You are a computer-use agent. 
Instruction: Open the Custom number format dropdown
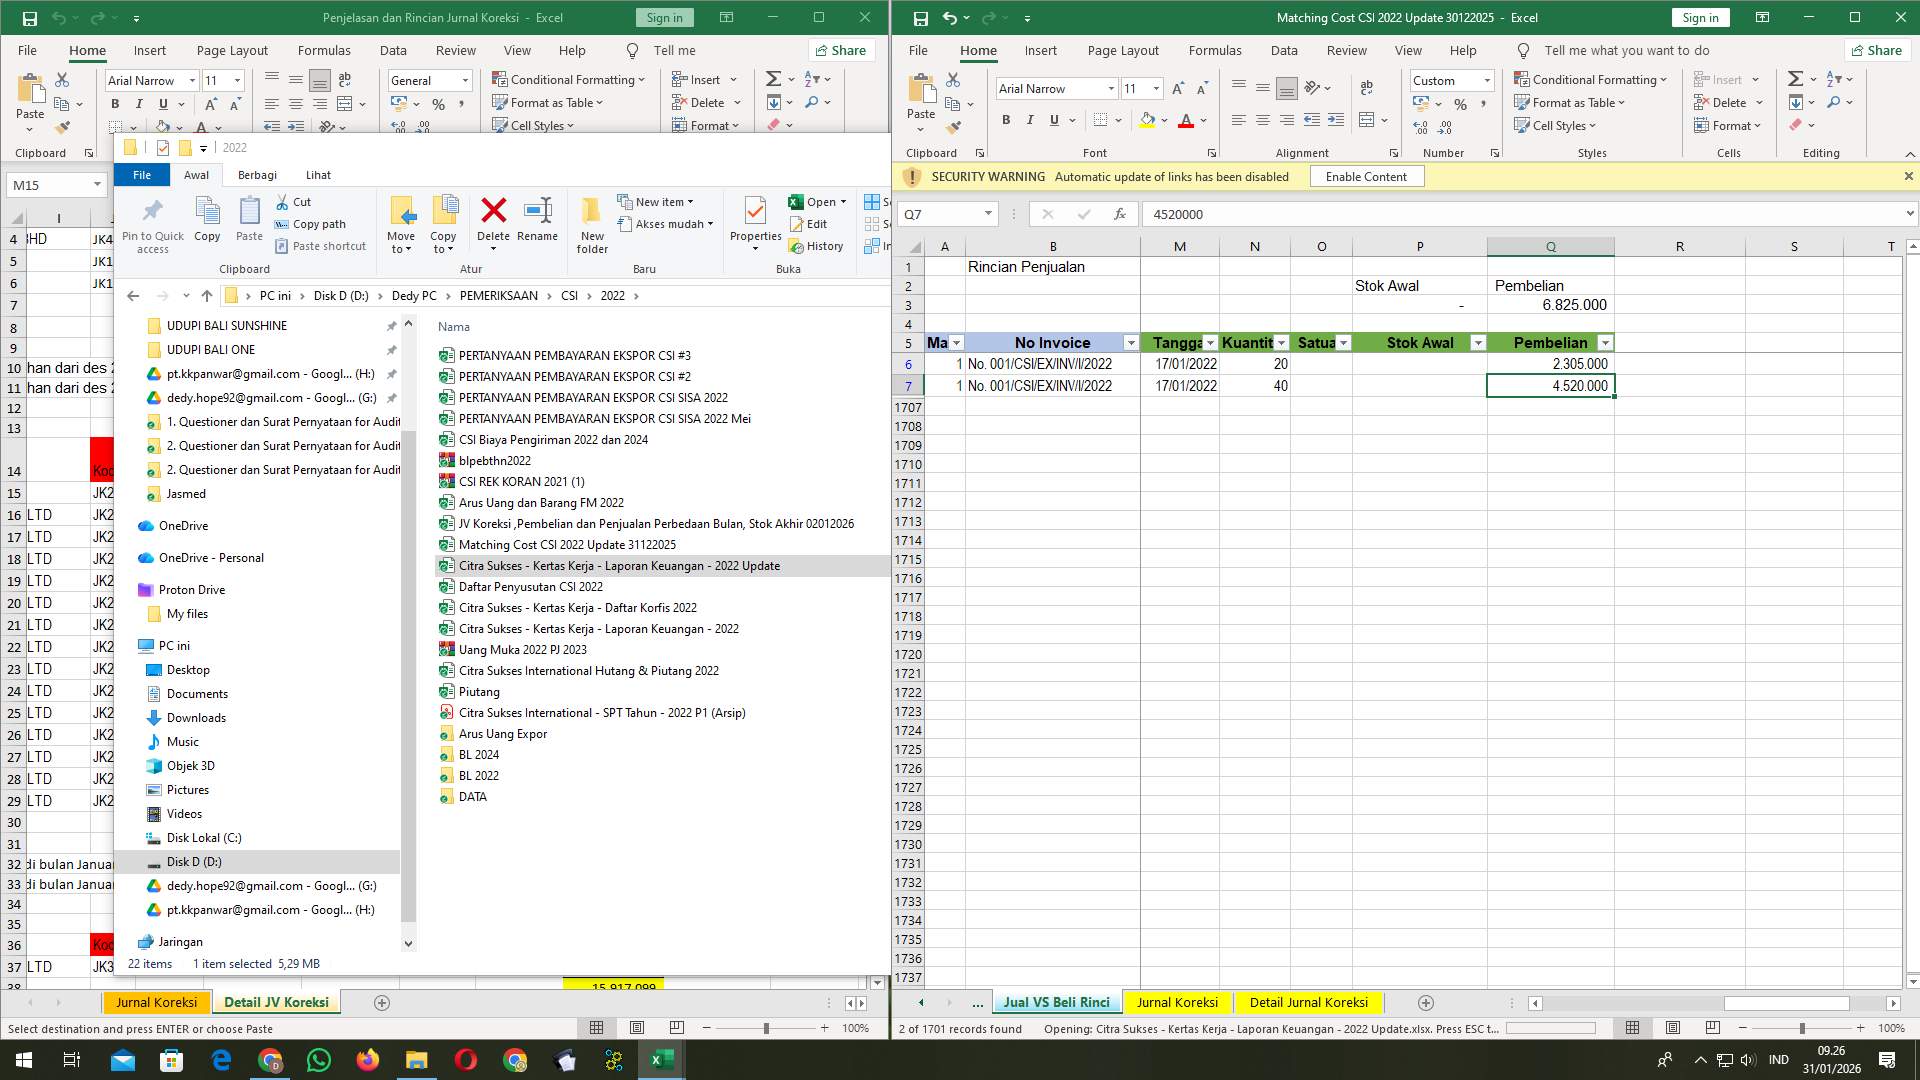point(1487,80)
